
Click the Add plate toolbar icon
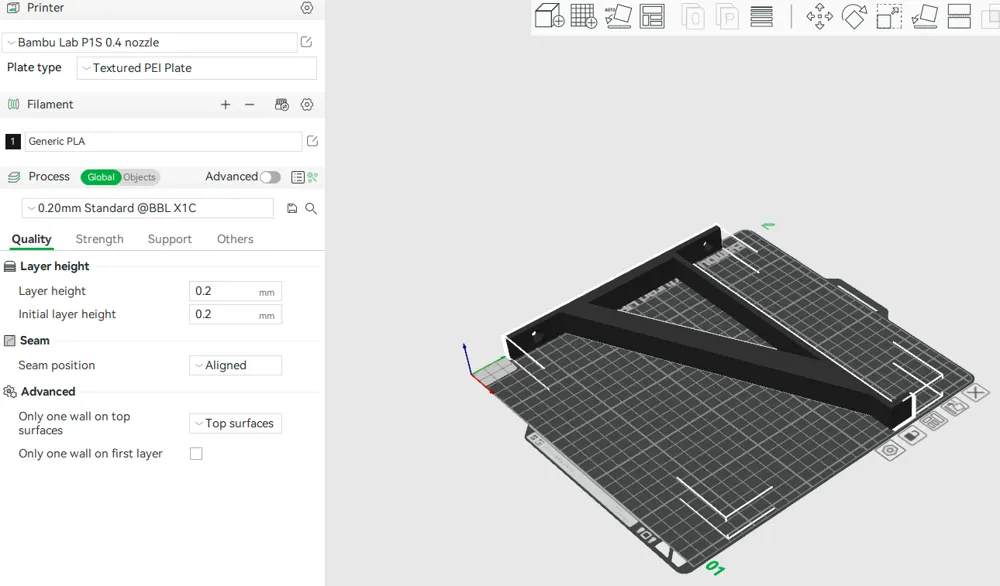tap(584, 16)
